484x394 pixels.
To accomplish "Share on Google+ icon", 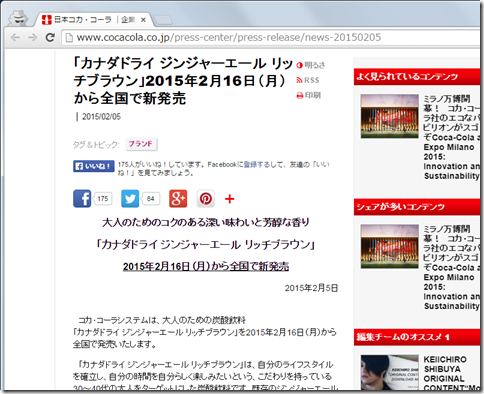I will (x=178, y=199).
